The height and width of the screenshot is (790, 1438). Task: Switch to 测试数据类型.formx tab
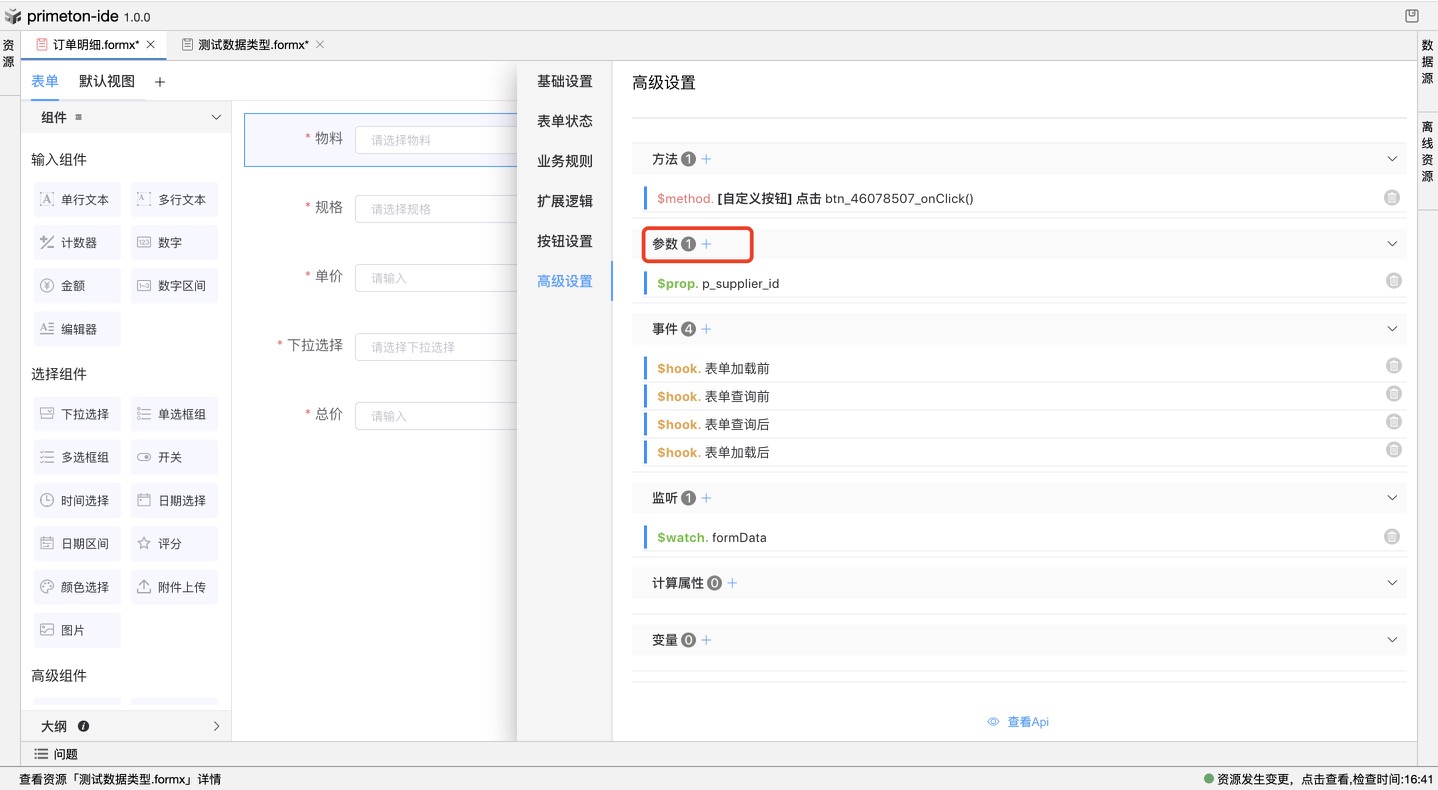click(252, 45)
